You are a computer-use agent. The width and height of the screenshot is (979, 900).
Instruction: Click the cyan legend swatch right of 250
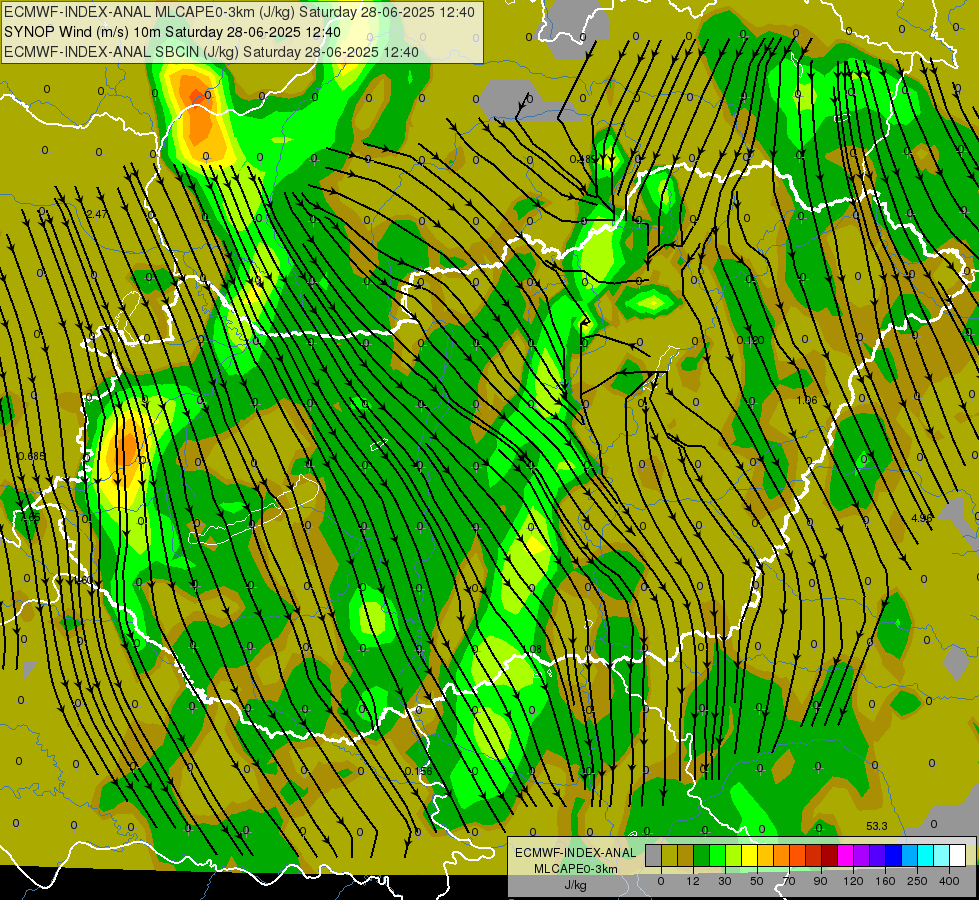(926, 855)
